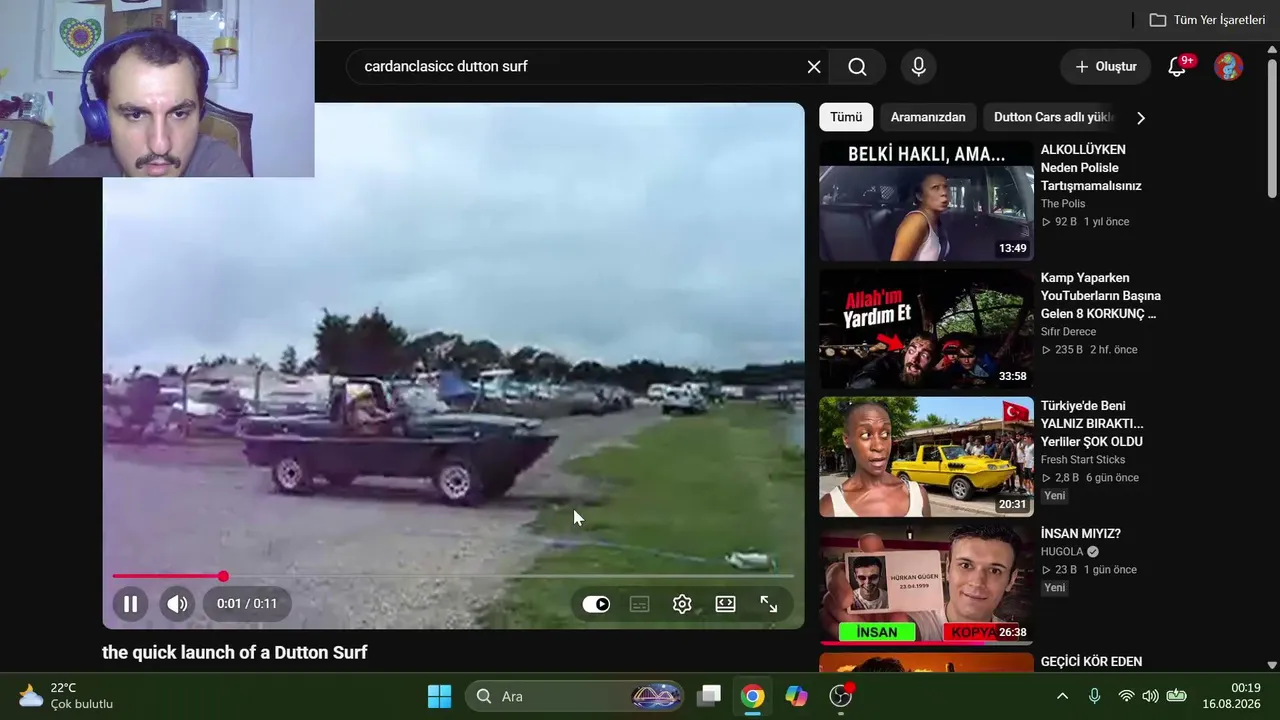Click the '2,8 B' view count text
This screenshot has height=720, width=1280.
(1067, 478)
